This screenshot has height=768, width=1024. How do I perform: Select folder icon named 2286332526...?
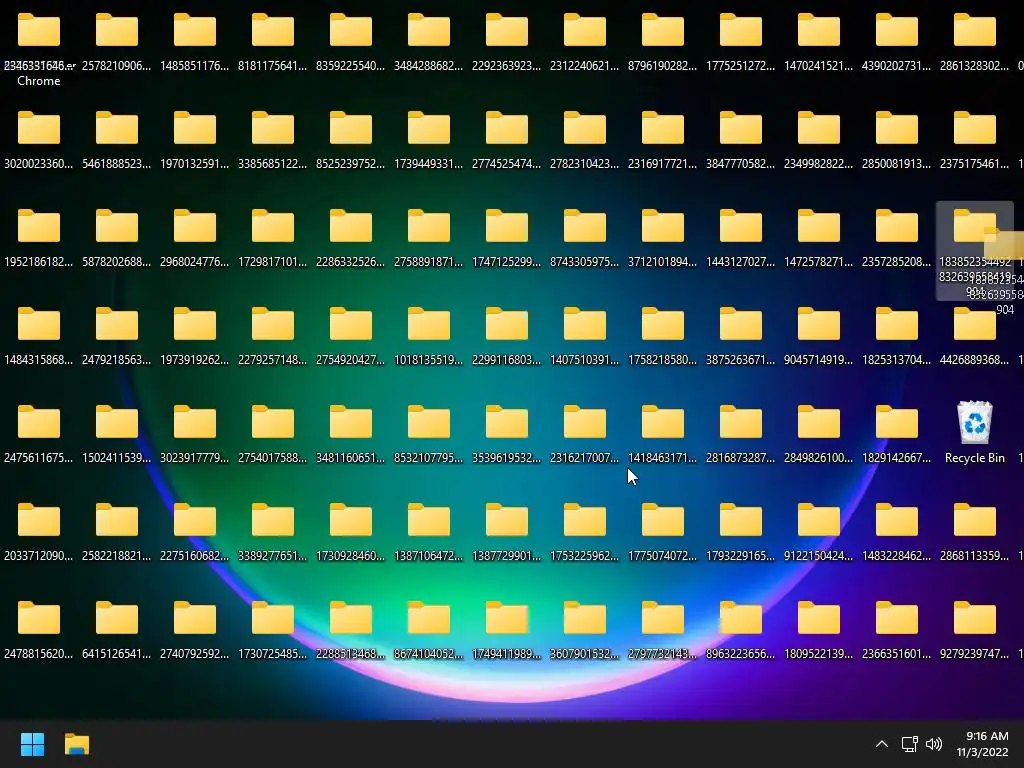[351, 227]
